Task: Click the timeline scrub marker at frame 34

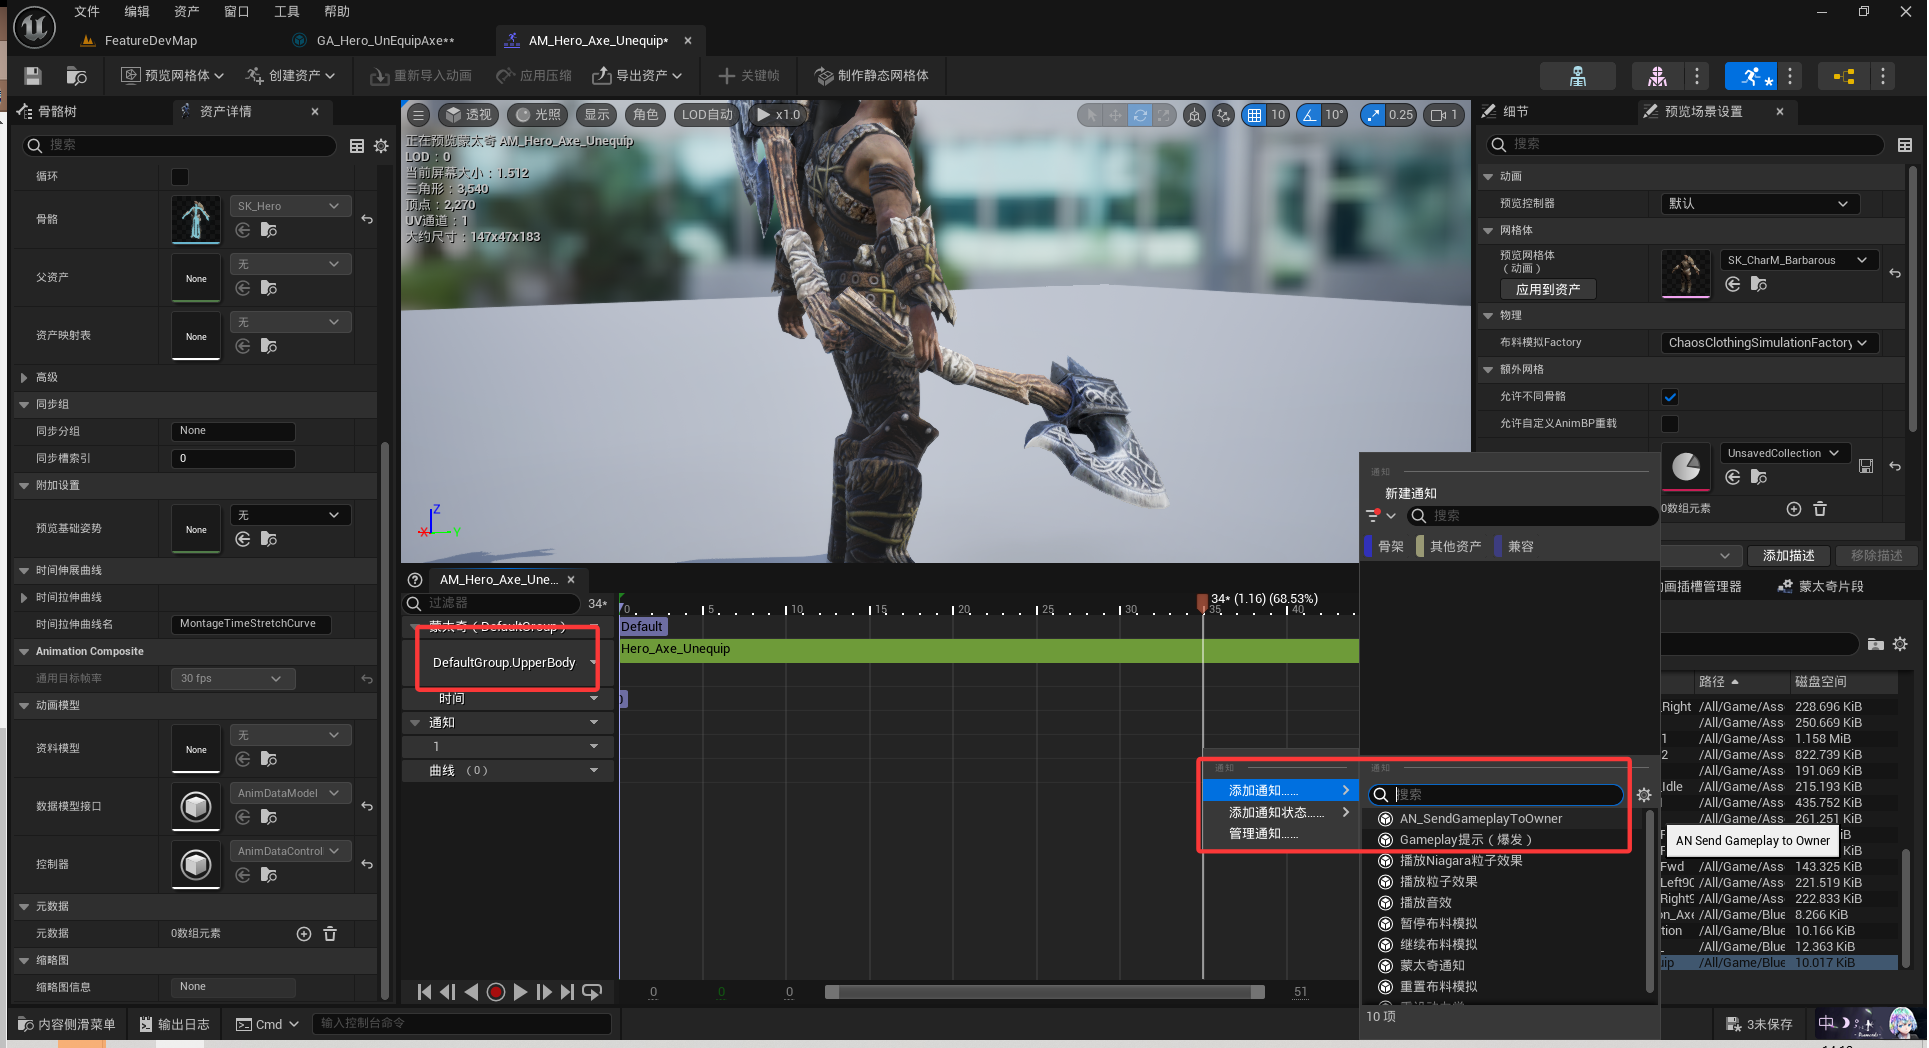Action: click(1202, 602)
